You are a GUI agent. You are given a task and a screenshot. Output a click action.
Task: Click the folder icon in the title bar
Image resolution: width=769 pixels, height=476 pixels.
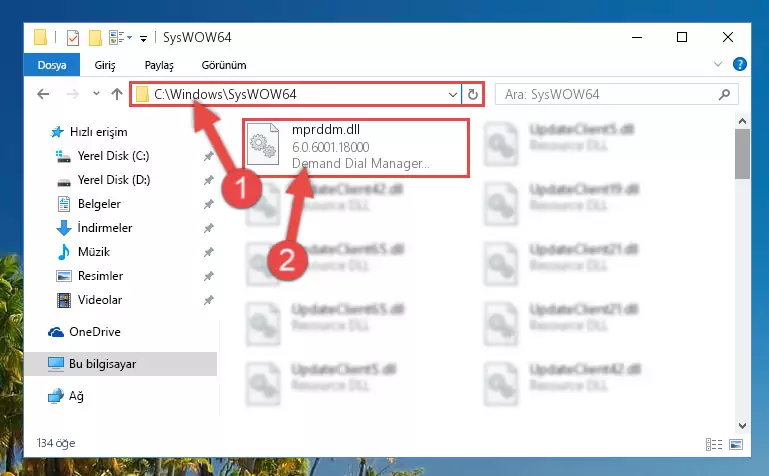pos(41,37)
